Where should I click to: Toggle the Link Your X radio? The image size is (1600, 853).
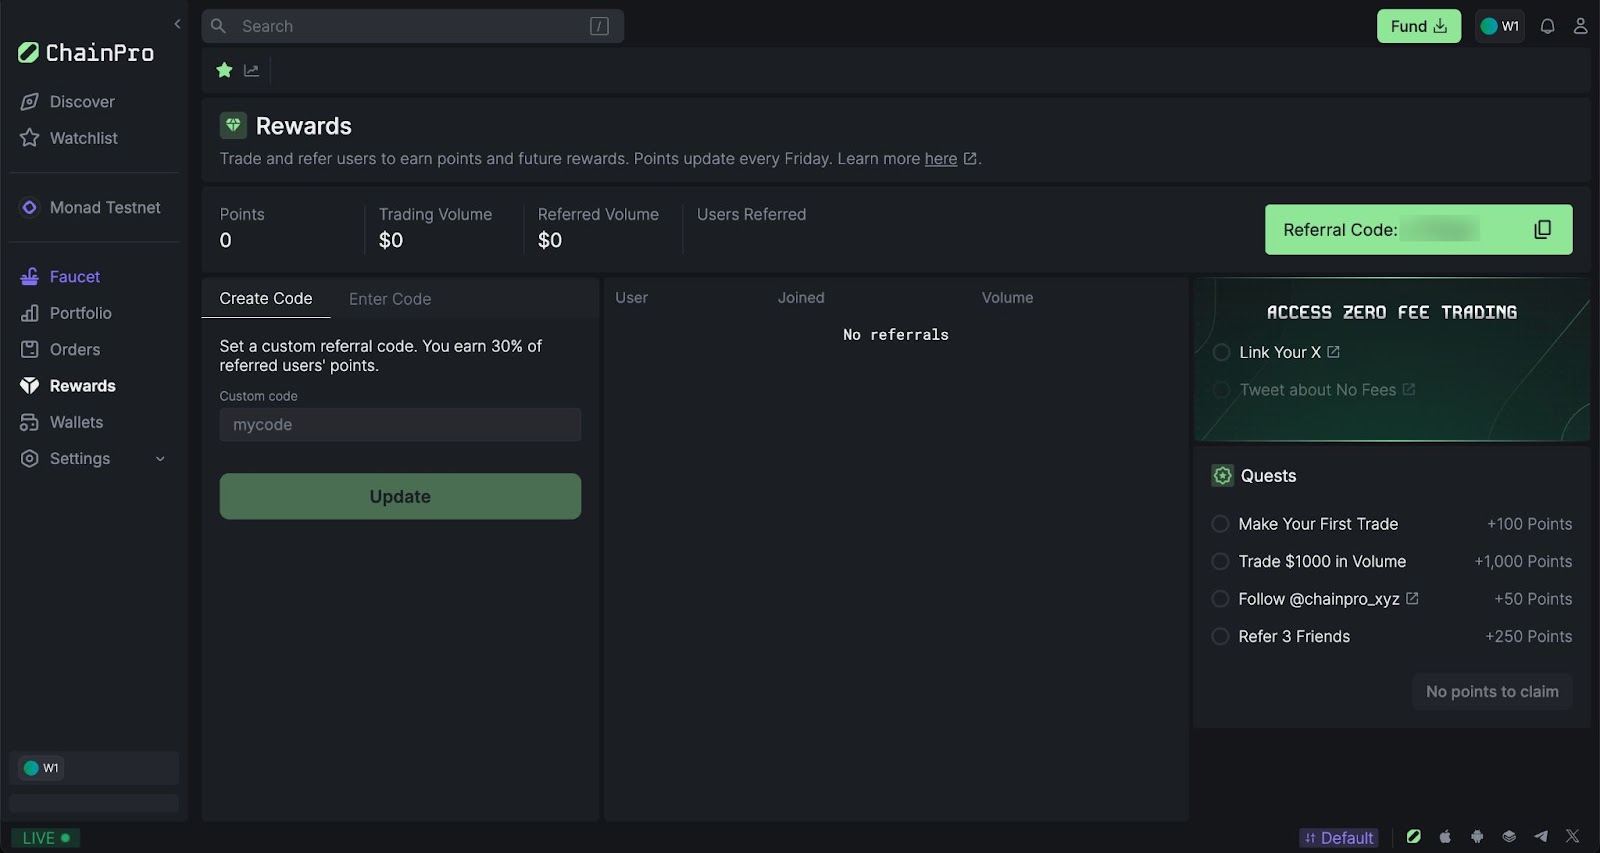[x=1221, y=353]
